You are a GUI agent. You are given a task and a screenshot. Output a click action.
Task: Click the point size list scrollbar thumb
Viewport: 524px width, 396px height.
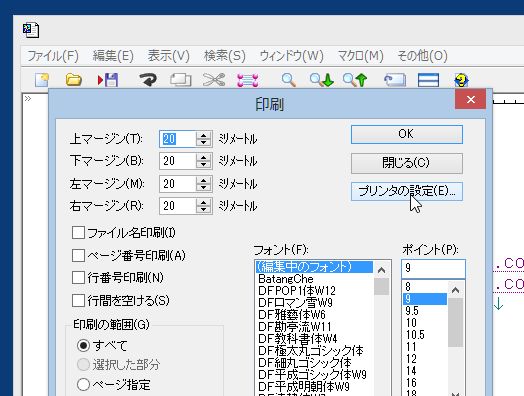point(455,322)
